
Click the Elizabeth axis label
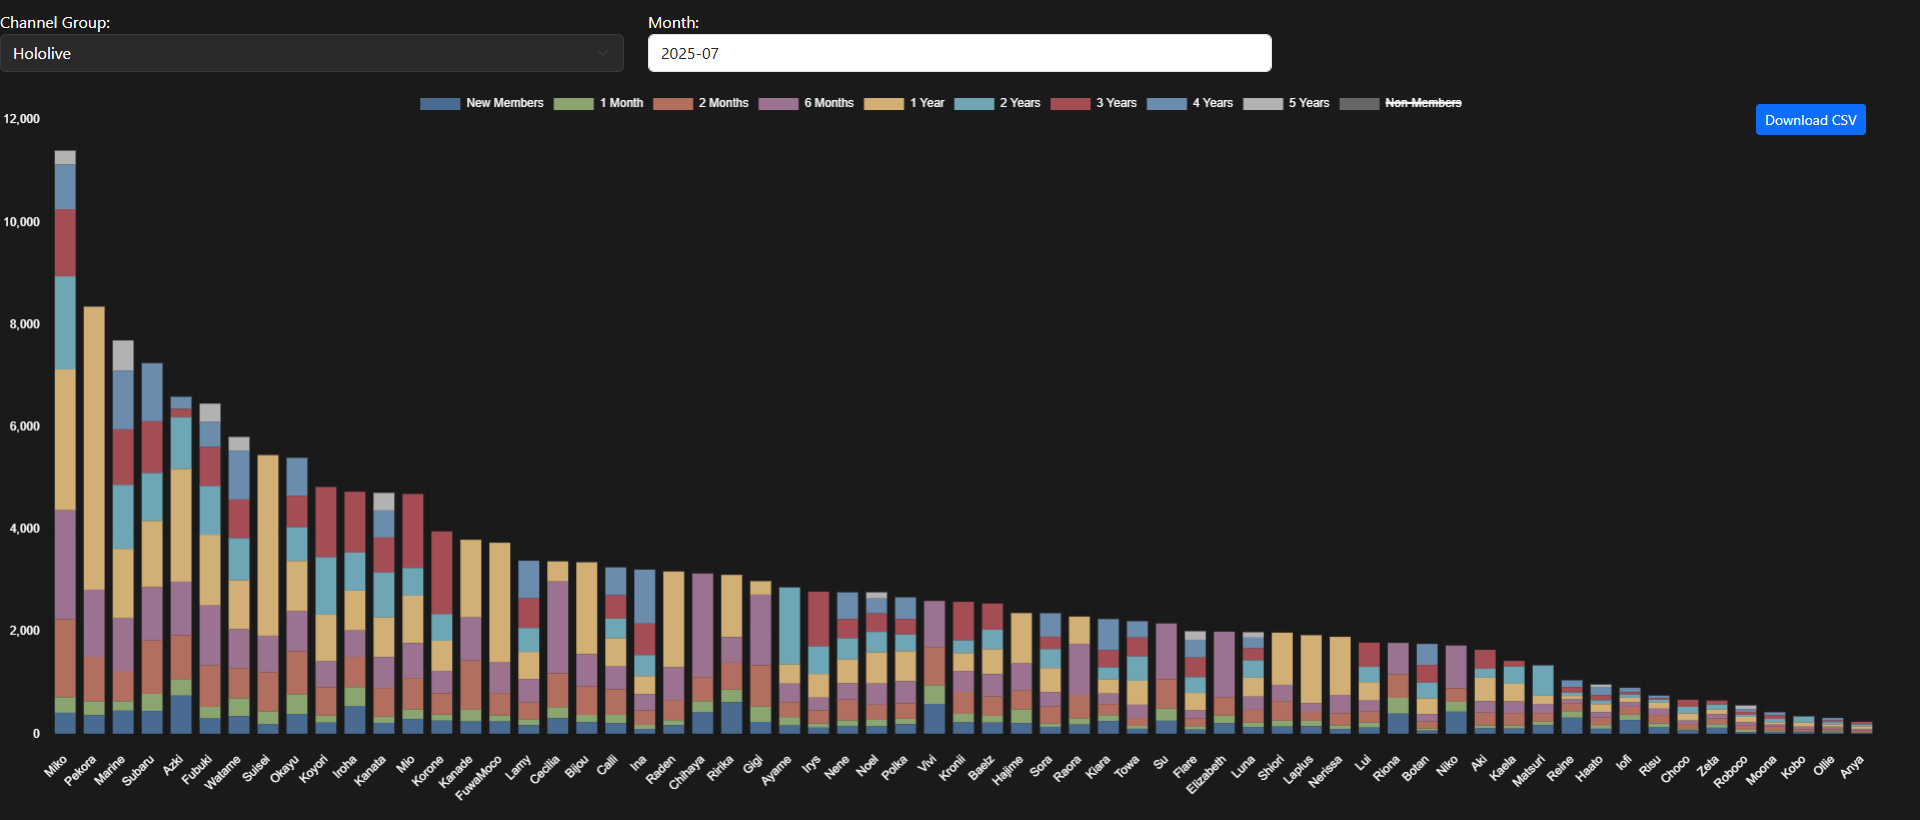1206,775
